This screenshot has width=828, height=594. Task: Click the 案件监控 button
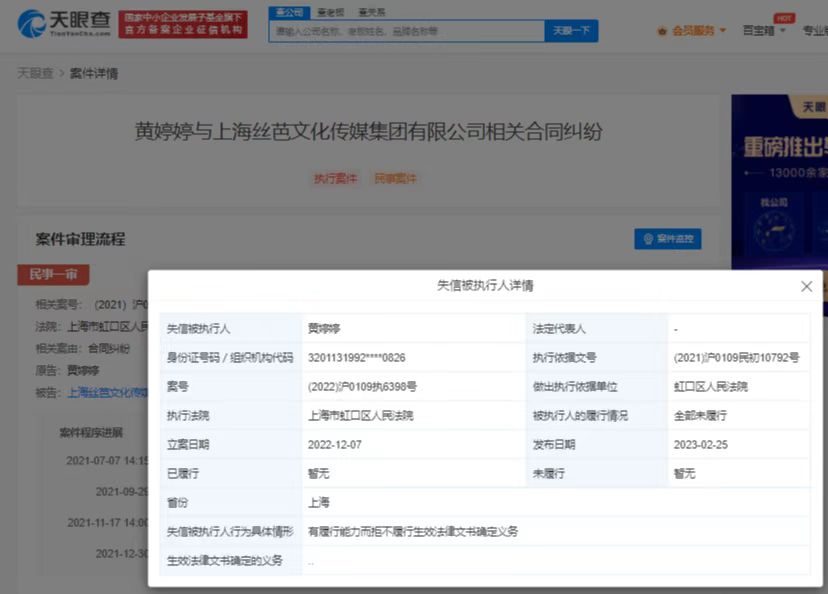tap(668, 238)
